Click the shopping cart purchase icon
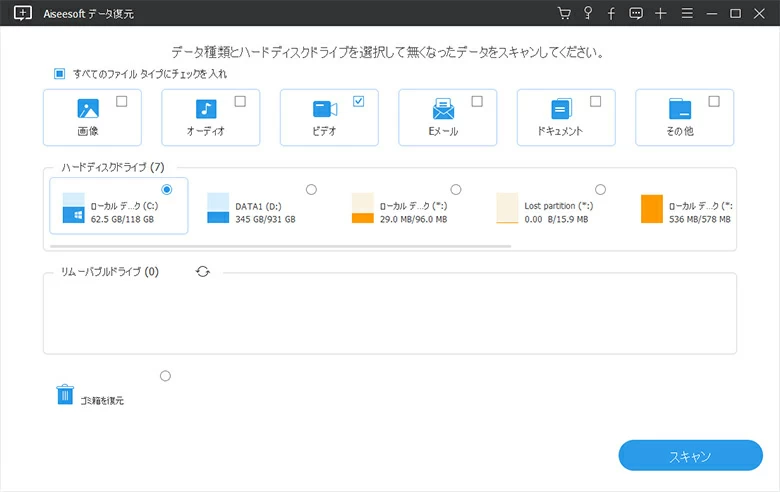This screenshot has height=492, width=780. (x=565, y=13)
